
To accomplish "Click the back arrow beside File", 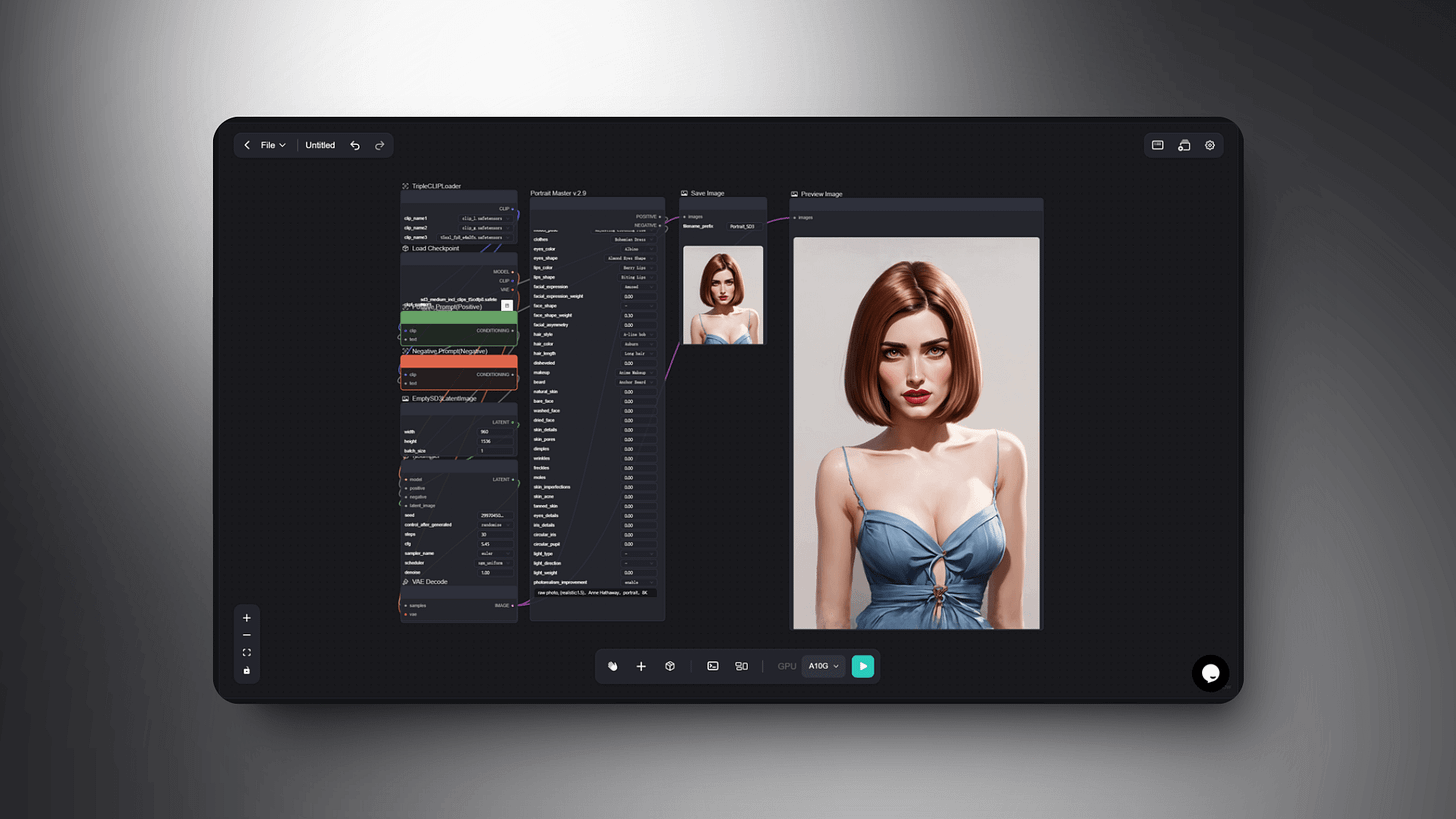I will pyautogui.click(x=247, y=145).
